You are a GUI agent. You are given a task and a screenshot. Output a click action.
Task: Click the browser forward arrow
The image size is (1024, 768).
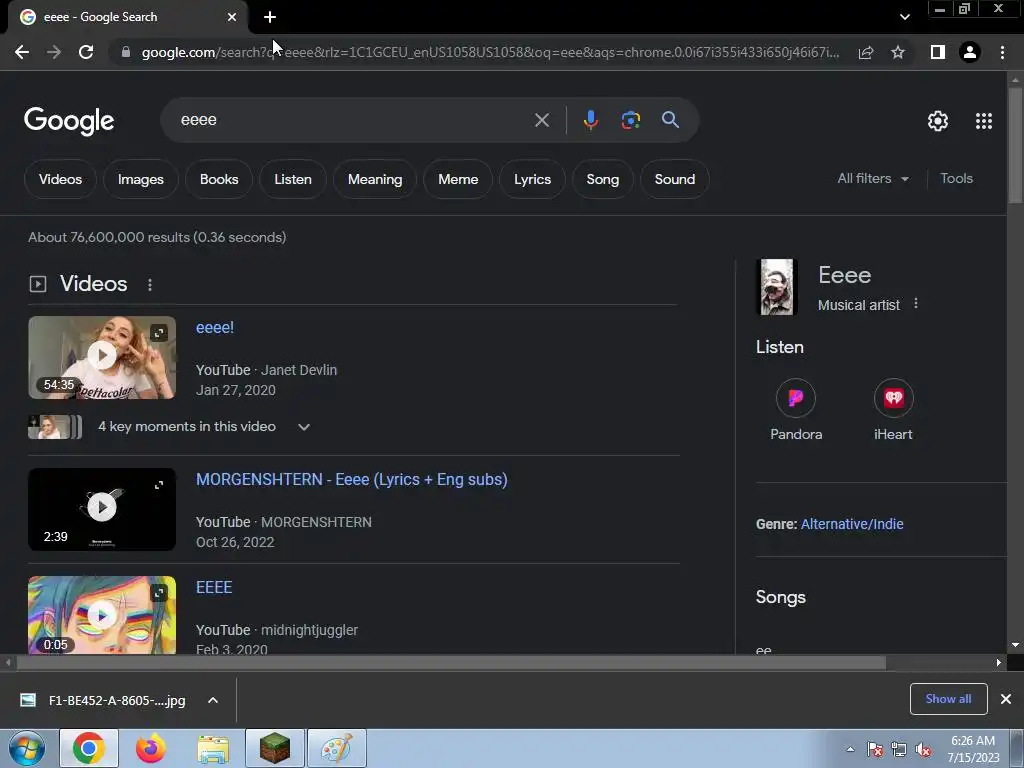54,52
